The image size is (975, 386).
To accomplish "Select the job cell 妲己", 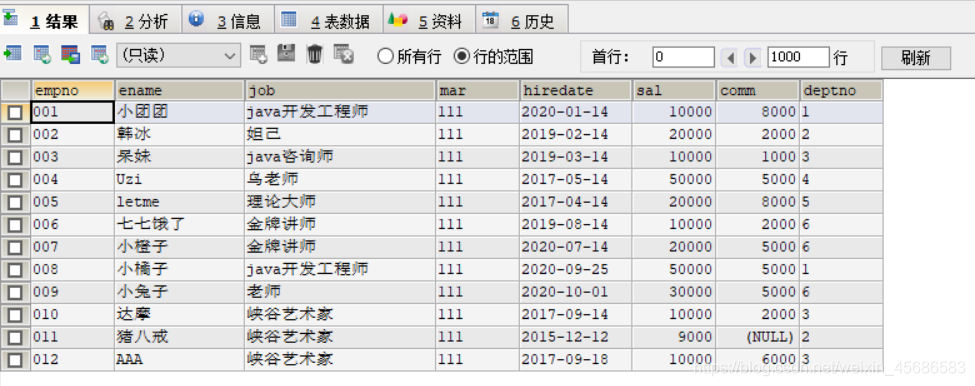I will 340,135.
